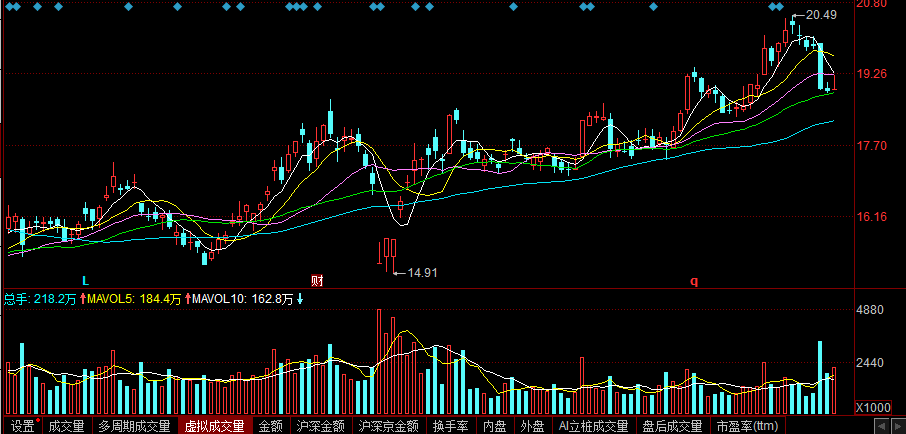Switch to the 金额 tab
Viewport: 906px width, 434px height.
[x=270, y=426]
